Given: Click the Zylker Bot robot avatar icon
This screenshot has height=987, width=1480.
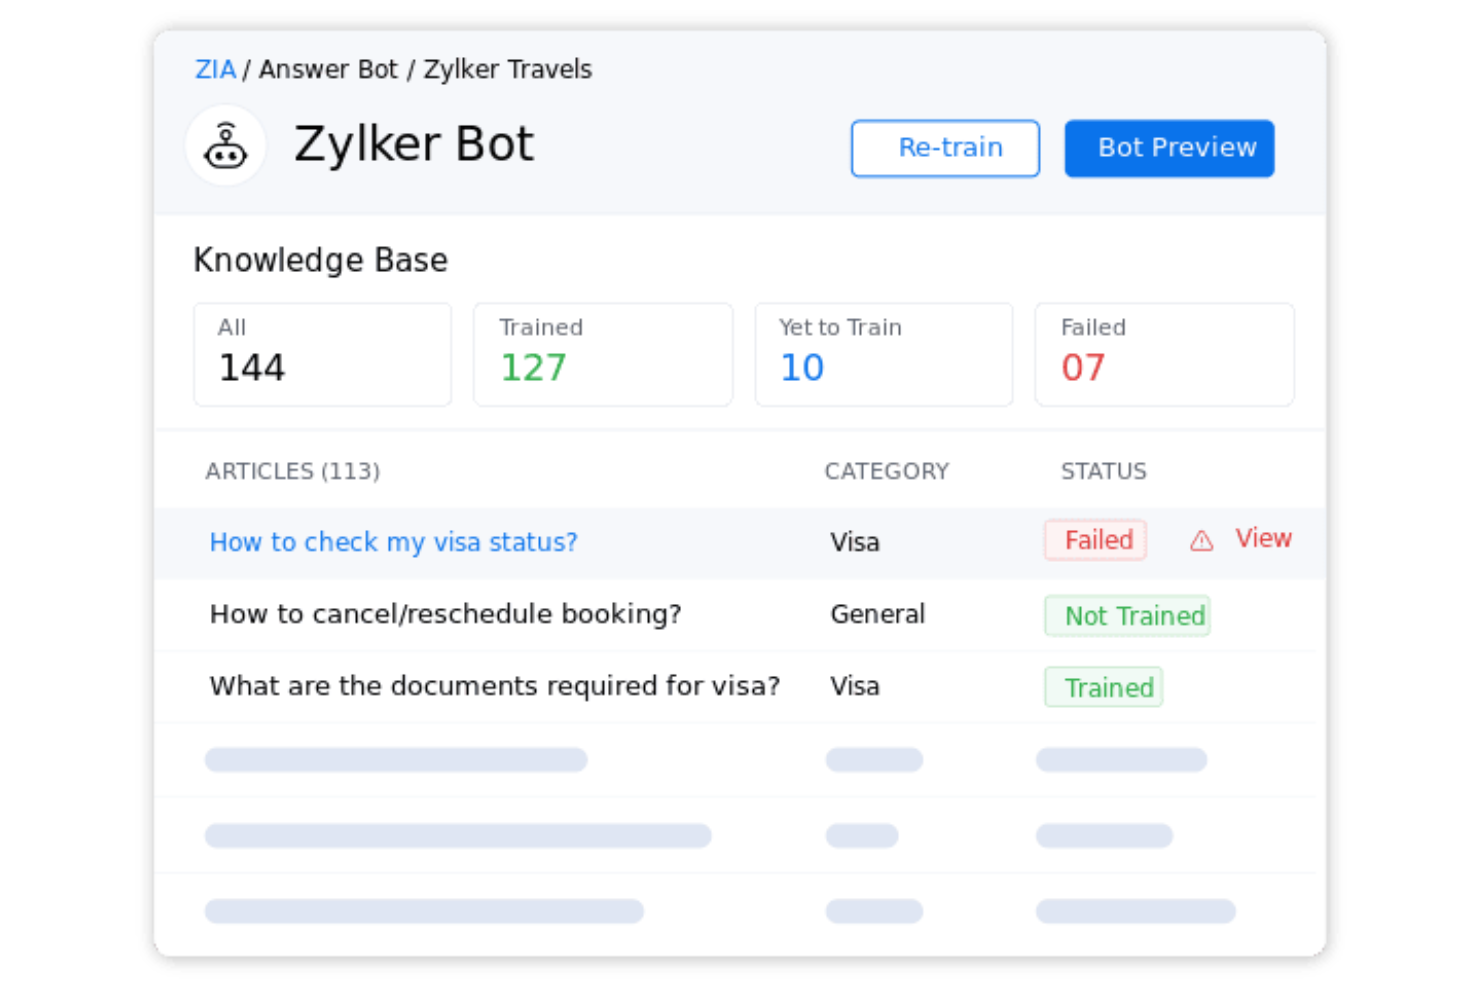Looking at the screenshot, I should point(226,146).
